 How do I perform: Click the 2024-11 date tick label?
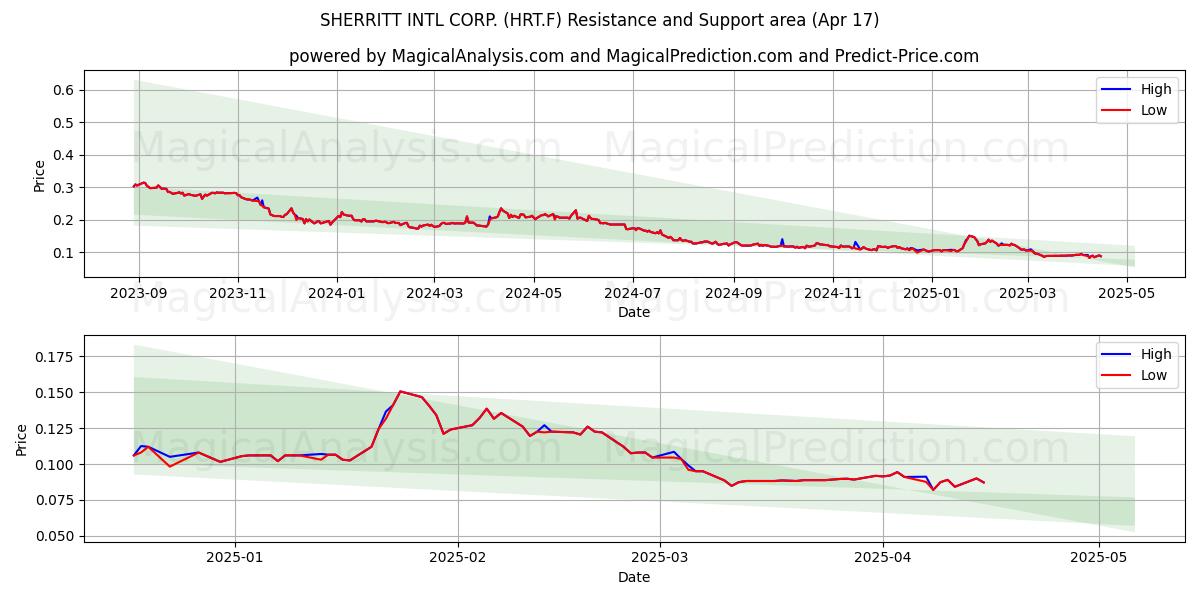pyautogui.click(x=832, y=293)
